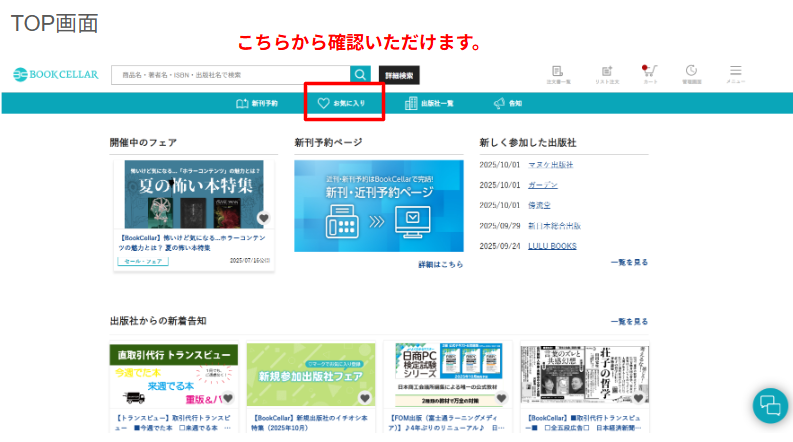Open the 出版社一覧 publisher list navigation item
The height and width of the screenshot is (442, 793).
429,103
